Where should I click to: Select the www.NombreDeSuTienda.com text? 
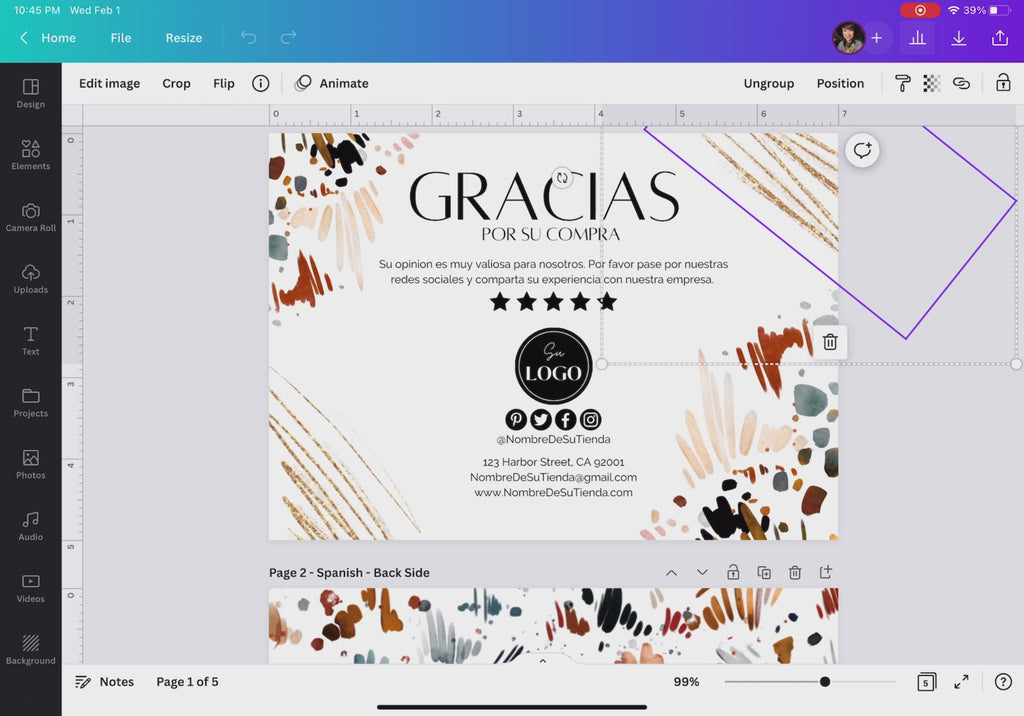(553, 492)
